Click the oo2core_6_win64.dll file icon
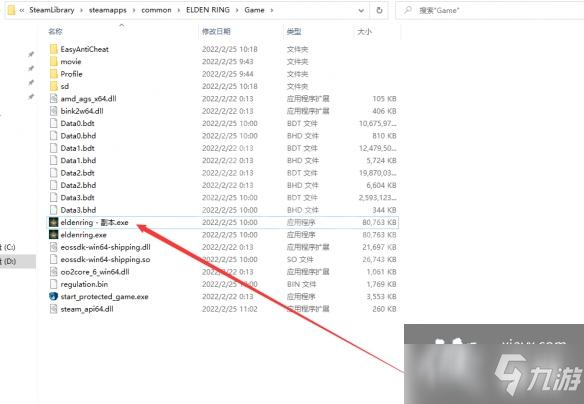The width and height of the screenshot is (584, 404). (54, 272)
